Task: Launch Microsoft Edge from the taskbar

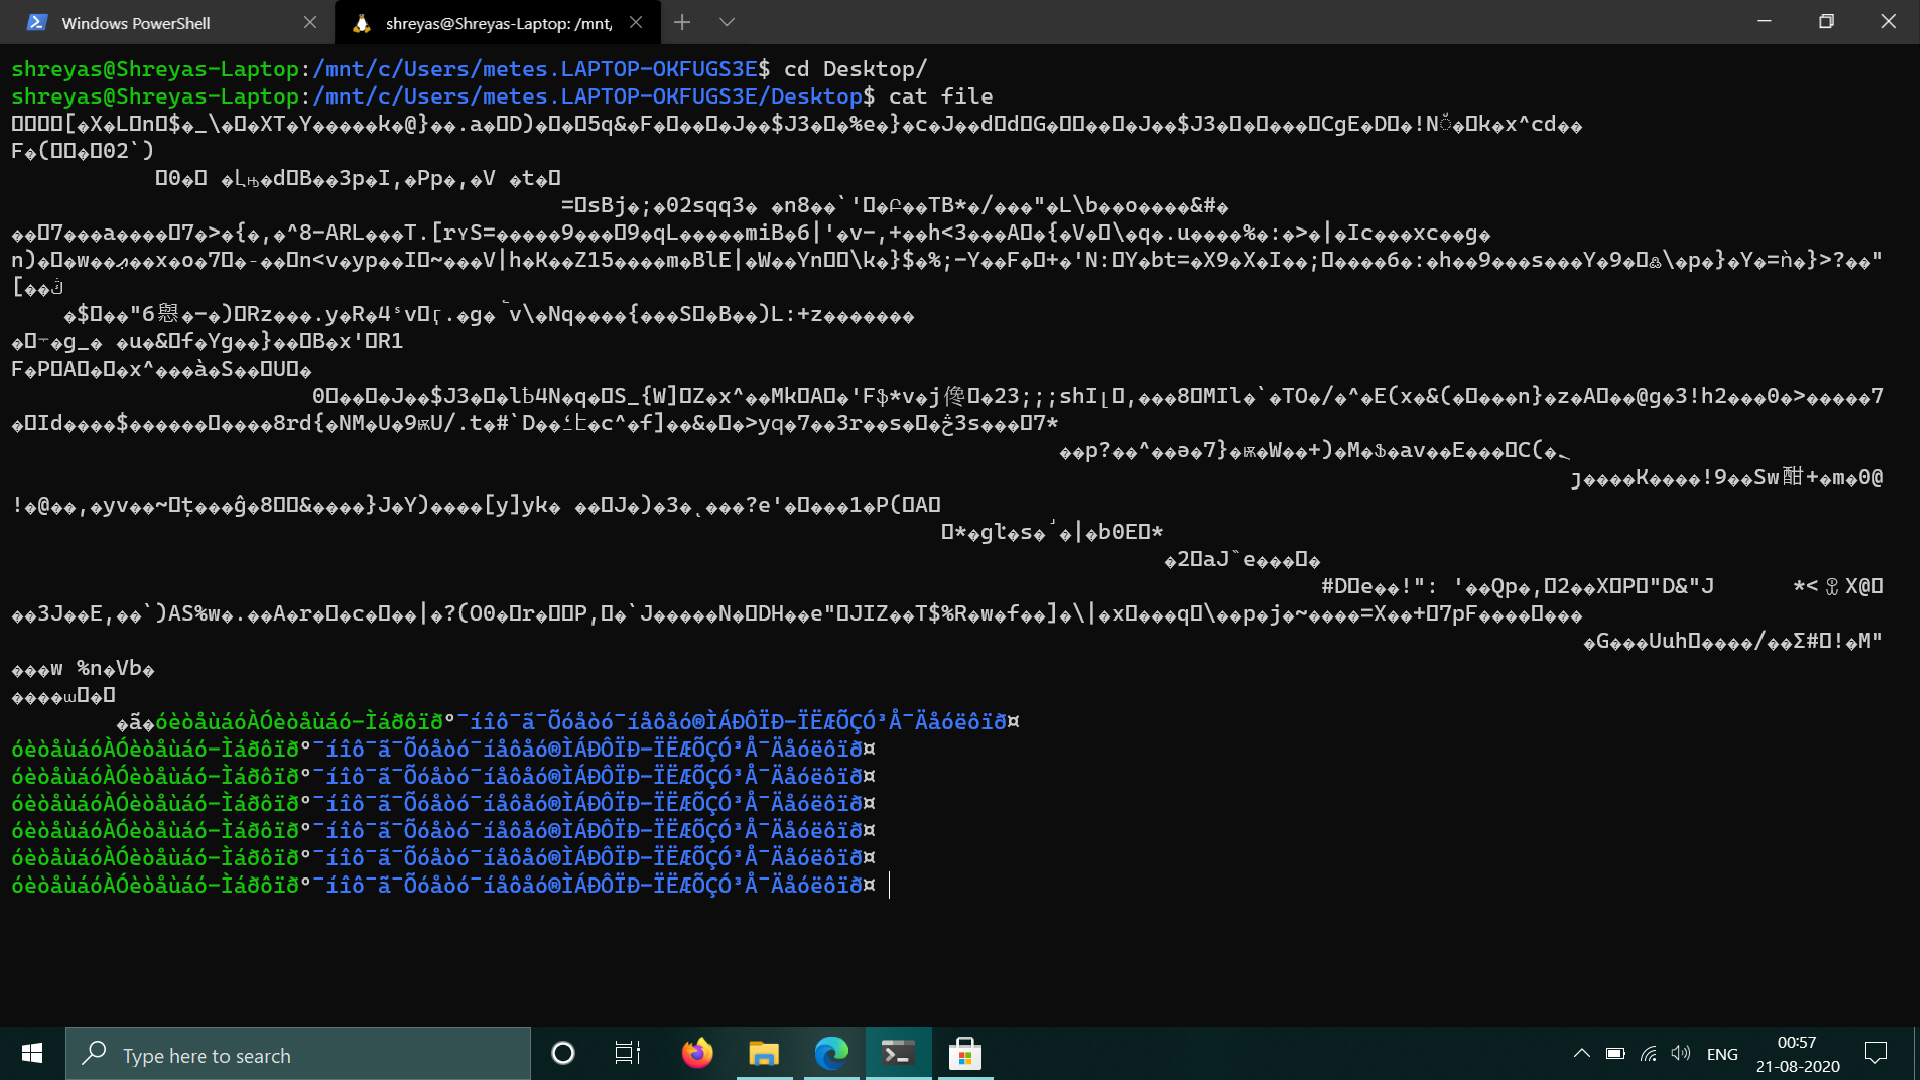Action: [x=831, y=1053]
